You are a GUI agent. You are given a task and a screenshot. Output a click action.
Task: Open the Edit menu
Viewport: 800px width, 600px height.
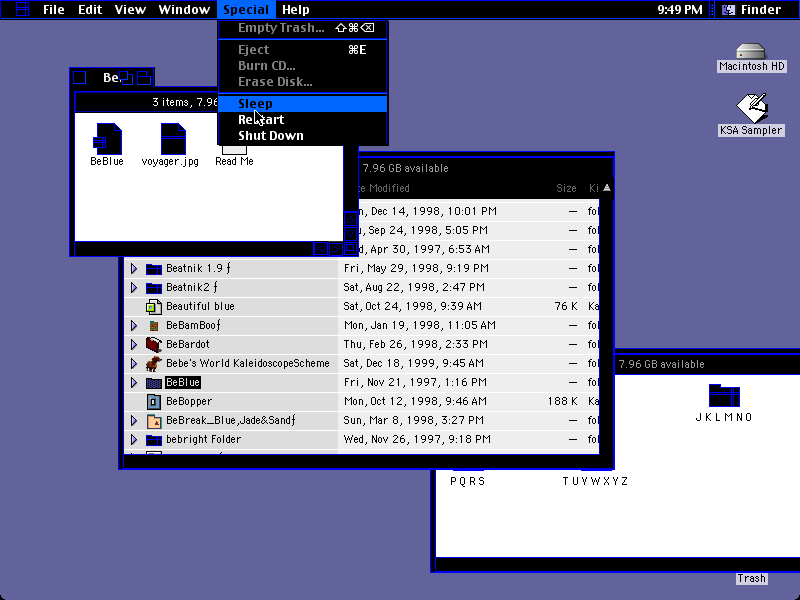pos(90,9)
